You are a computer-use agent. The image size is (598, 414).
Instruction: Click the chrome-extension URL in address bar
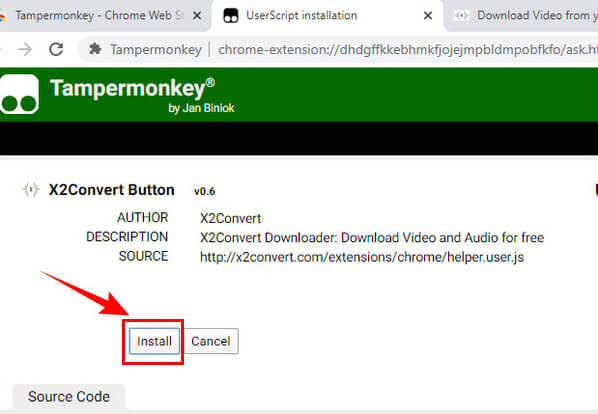pos(408,50)
